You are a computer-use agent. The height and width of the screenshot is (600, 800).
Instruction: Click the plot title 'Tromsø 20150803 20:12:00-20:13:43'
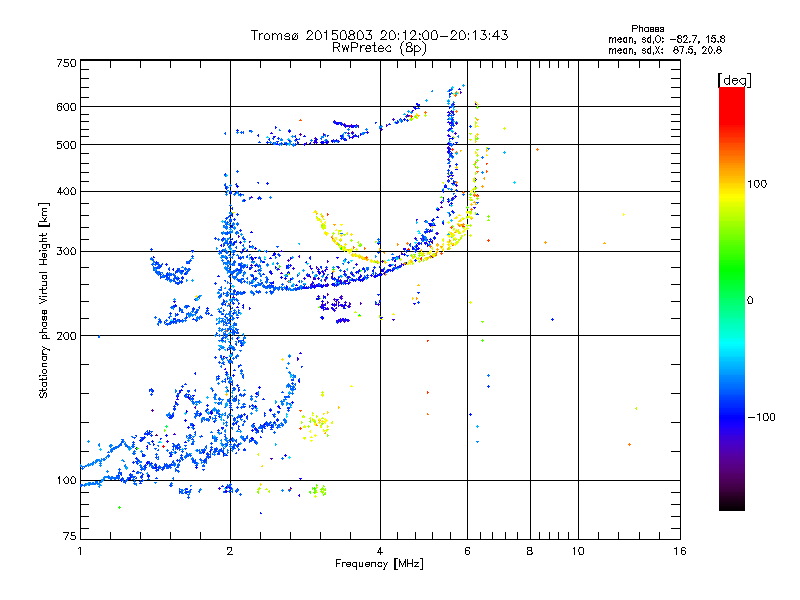(x=379, y=35)
